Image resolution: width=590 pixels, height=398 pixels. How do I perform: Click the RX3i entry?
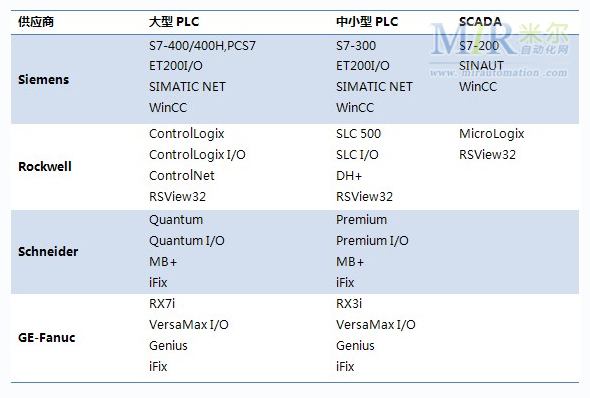pyautogui.click(x=349, y=303)
